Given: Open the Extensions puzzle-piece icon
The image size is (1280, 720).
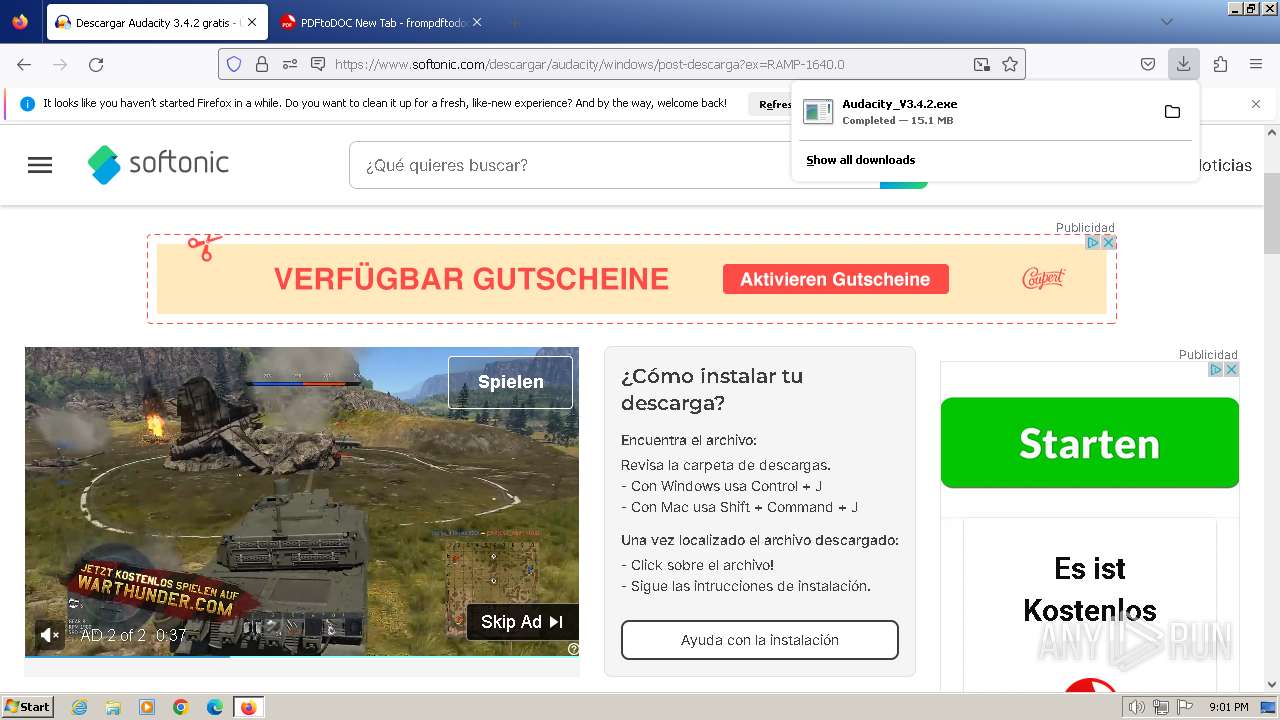Looking at the screenshot, I should 1220,64.
